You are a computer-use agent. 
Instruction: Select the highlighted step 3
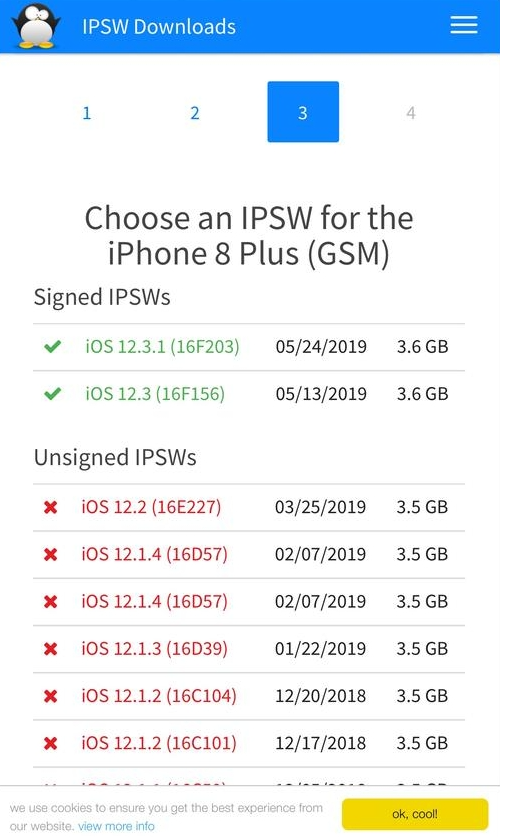[303, 112]
